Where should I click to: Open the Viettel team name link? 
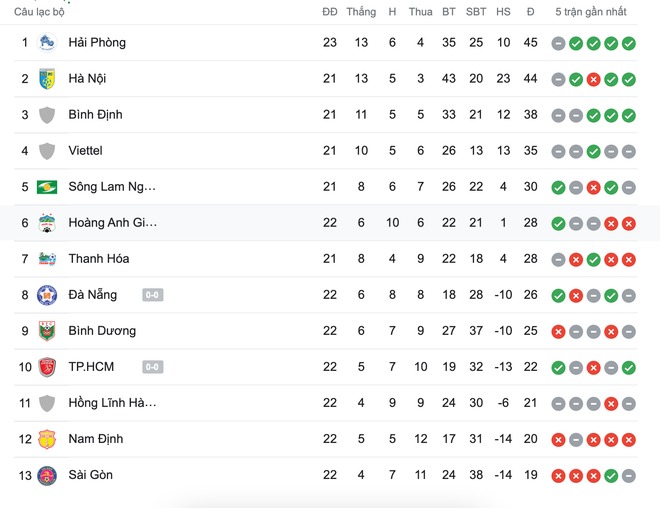point(85,151)
